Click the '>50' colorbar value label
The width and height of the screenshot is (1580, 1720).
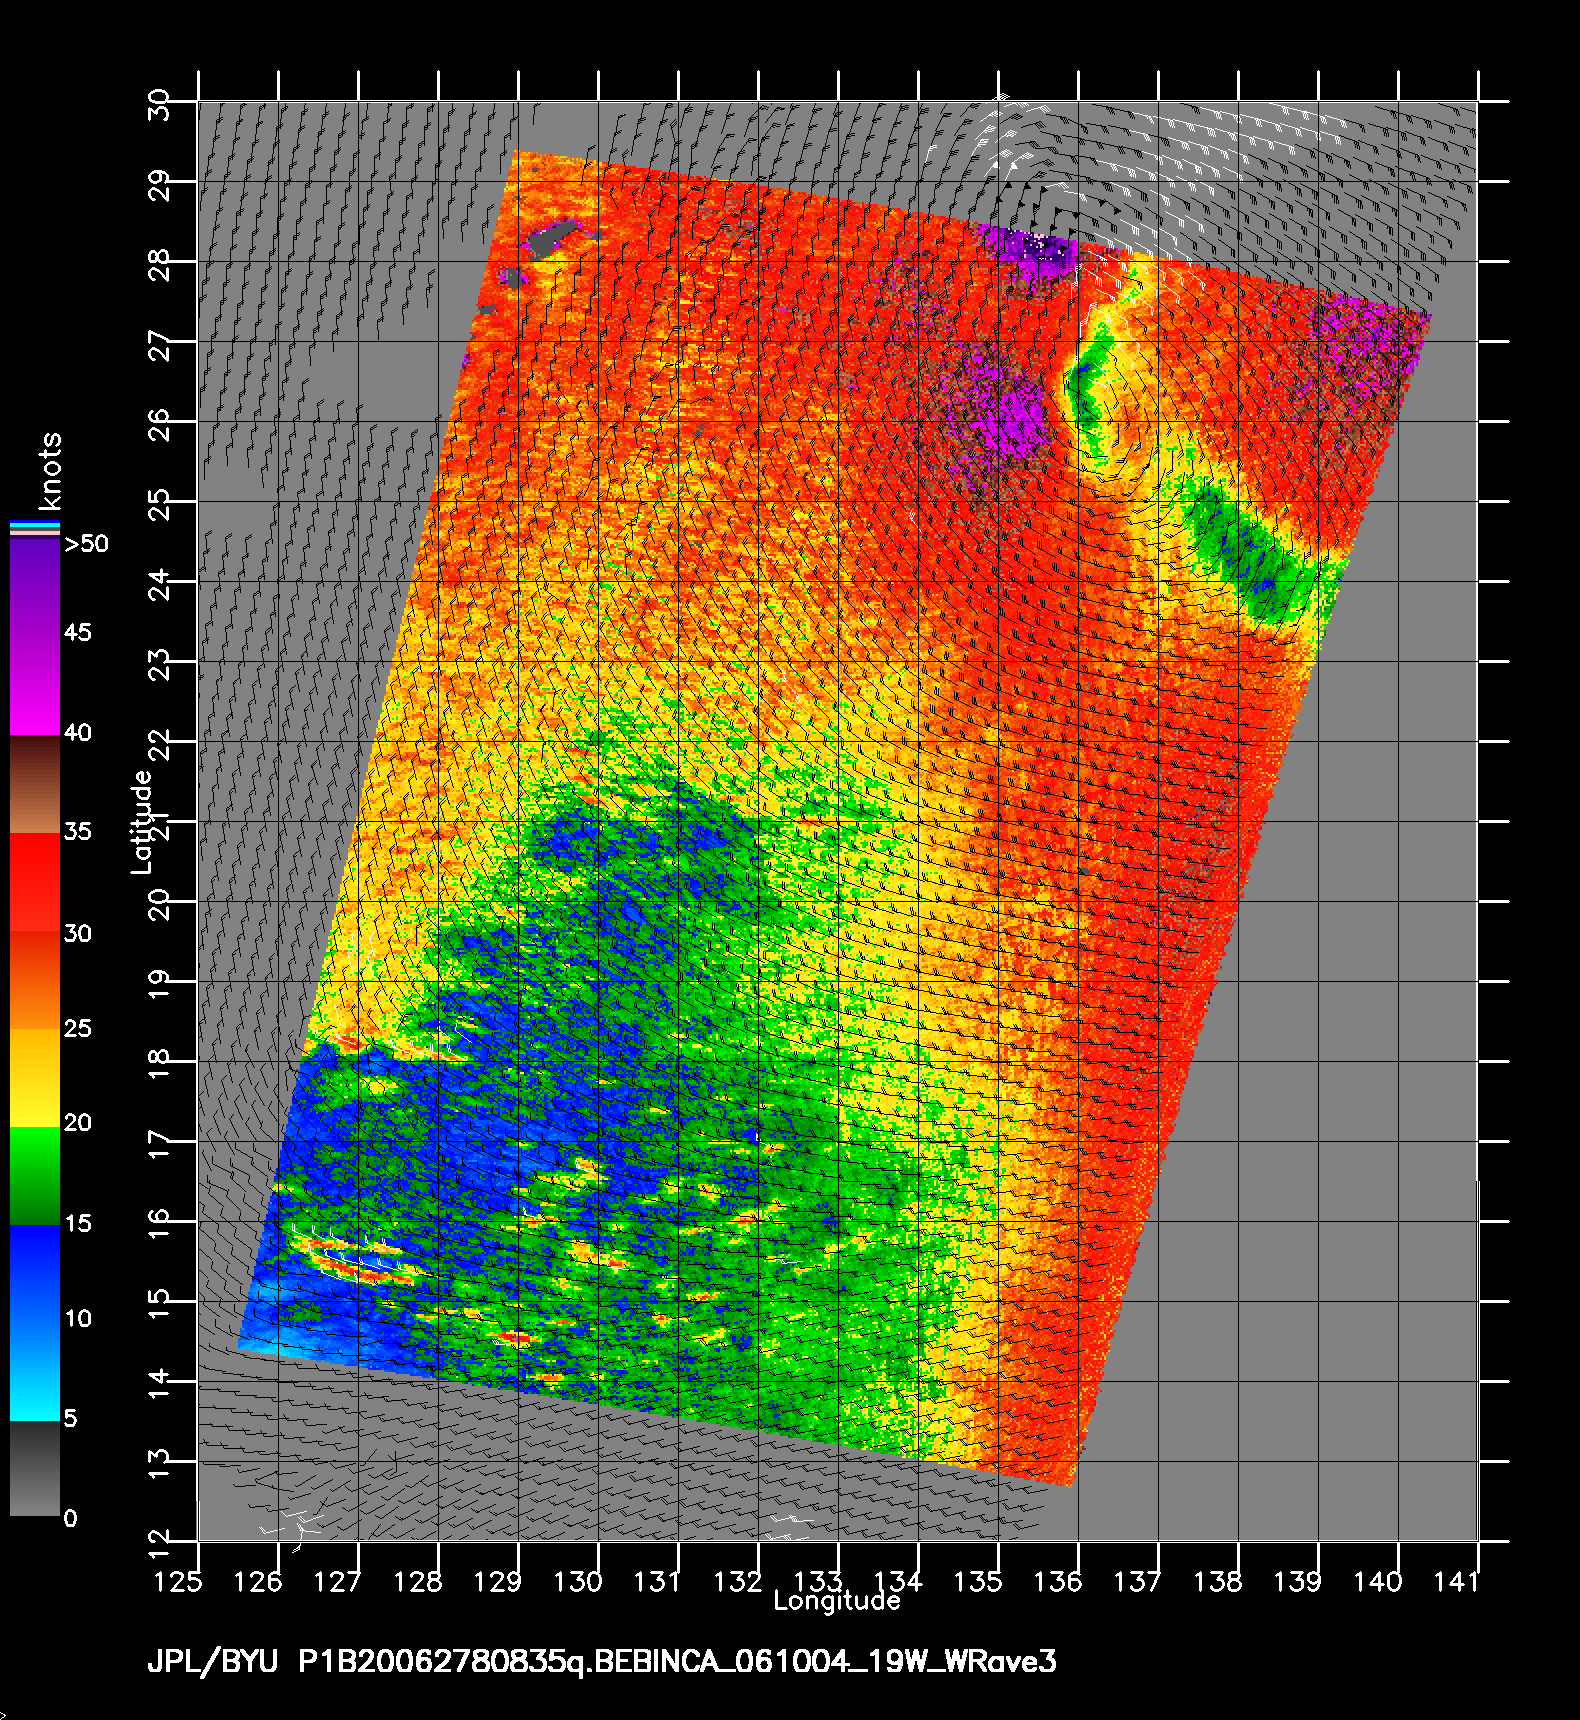coord(86,544)
